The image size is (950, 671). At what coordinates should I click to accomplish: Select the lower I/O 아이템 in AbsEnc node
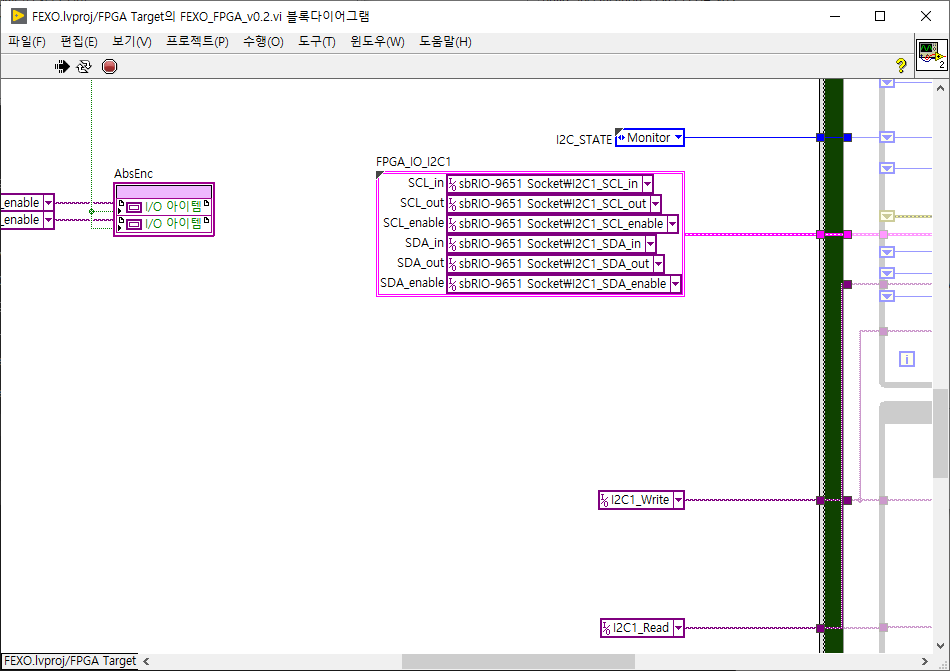click(164, 223)
